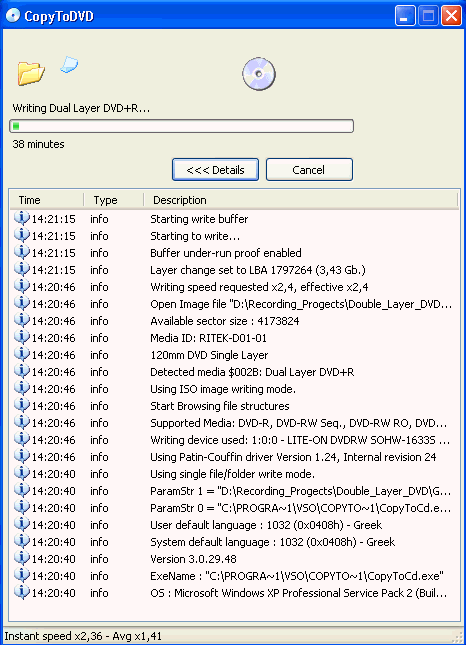Click the flying blue paper icon
This screenshot has height=645, width=466.
[x=69, y=65]
